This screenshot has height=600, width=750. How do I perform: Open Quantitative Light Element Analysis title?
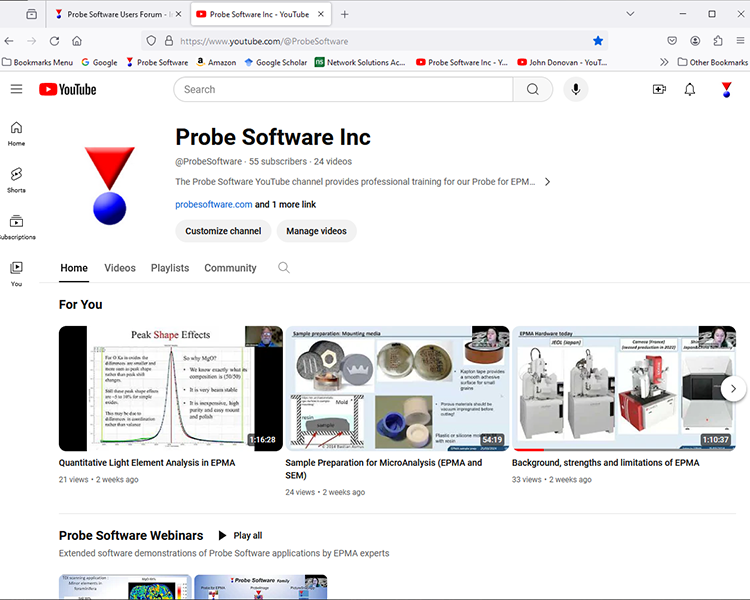[x=147, y=463]
